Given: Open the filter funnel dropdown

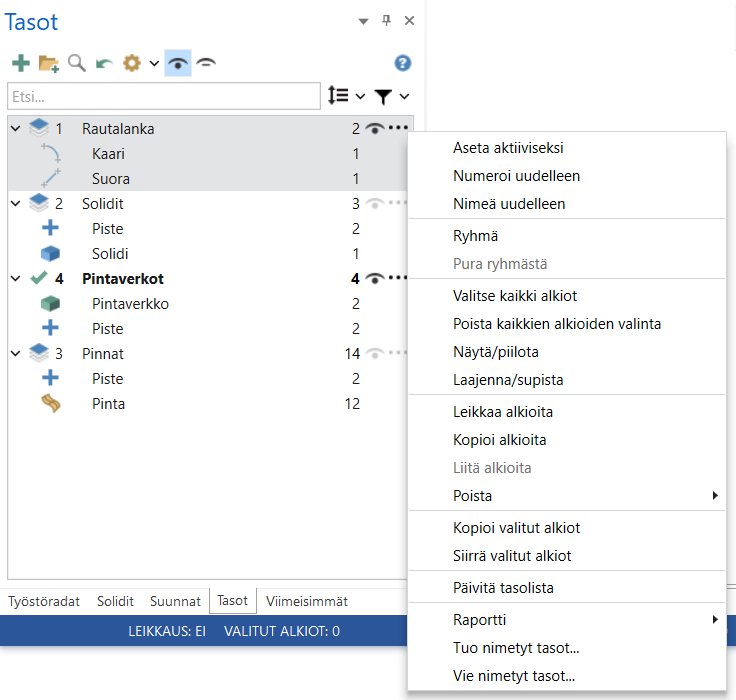Looking at the screenshot, I should point(391,96).
